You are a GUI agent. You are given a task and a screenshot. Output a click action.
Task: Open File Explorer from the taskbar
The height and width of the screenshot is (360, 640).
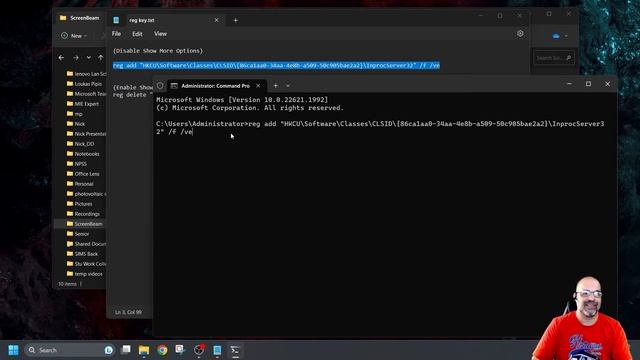(144, 350)
